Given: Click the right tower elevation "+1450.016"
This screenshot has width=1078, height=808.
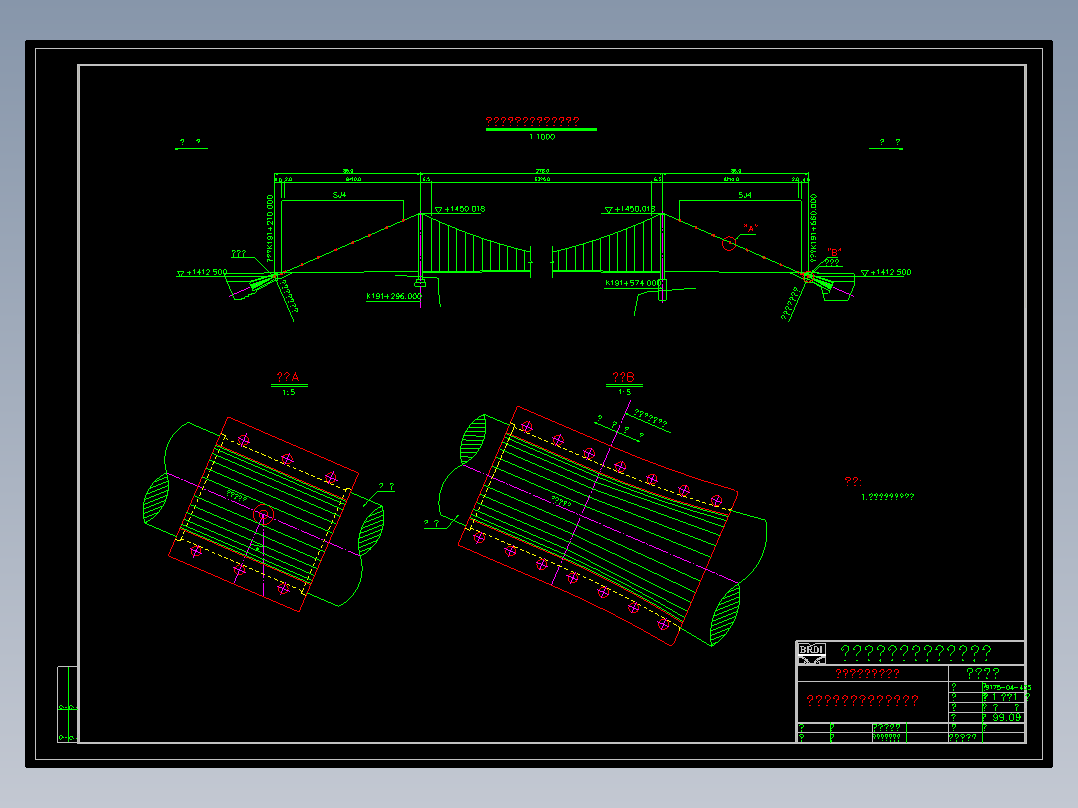Looking at the screenshot, I should click(635, 209).
